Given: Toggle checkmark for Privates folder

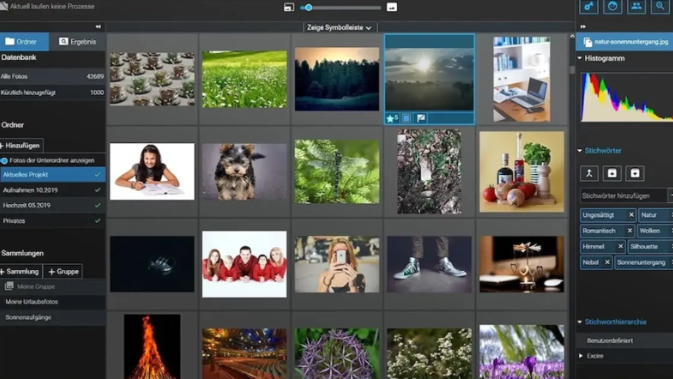Looking at the screenshot, I should [97, 221].
